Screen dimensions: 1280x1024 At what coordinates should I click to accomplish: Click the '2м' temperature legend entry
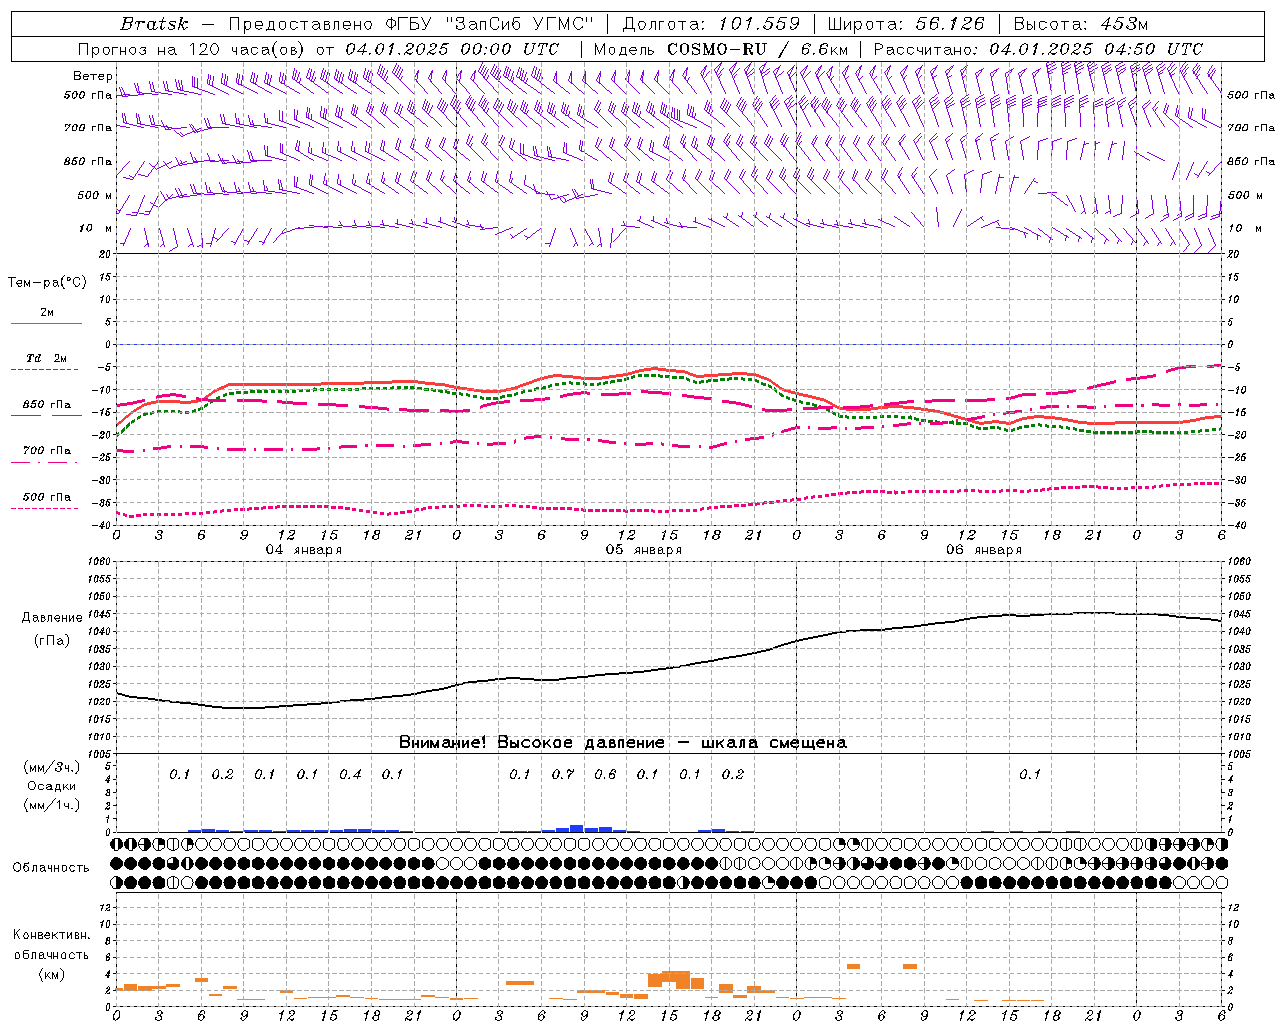[47, 312]
